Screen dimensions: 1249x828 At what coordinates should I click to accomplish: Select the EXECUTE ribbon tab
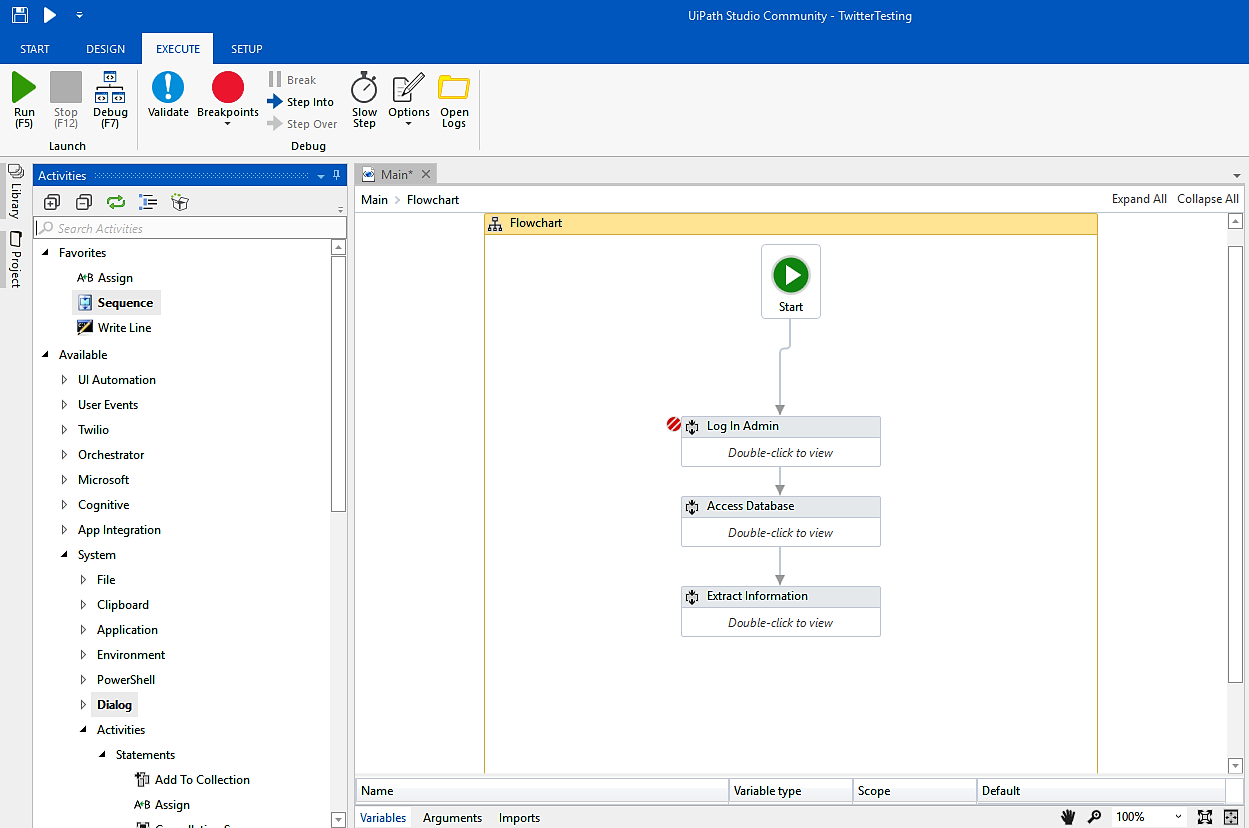coord(178,49)
